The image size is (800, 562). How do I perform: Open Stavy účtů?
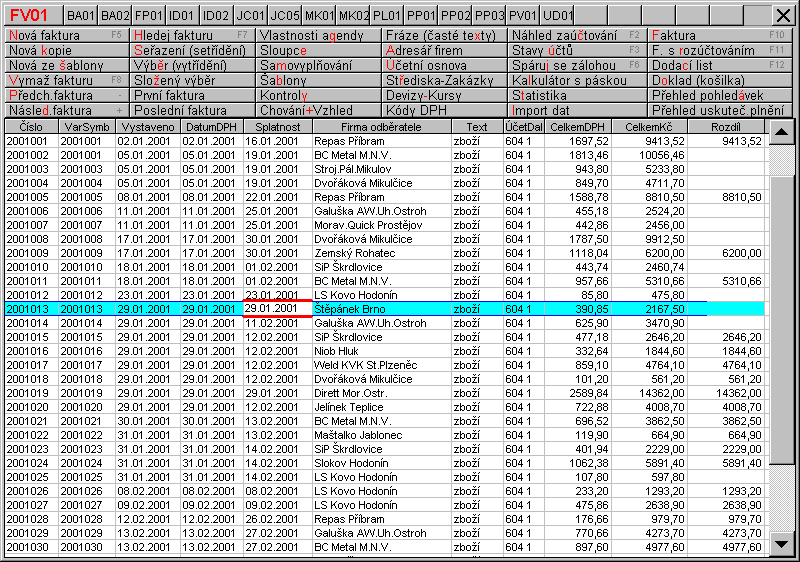[x=577, y=50]
